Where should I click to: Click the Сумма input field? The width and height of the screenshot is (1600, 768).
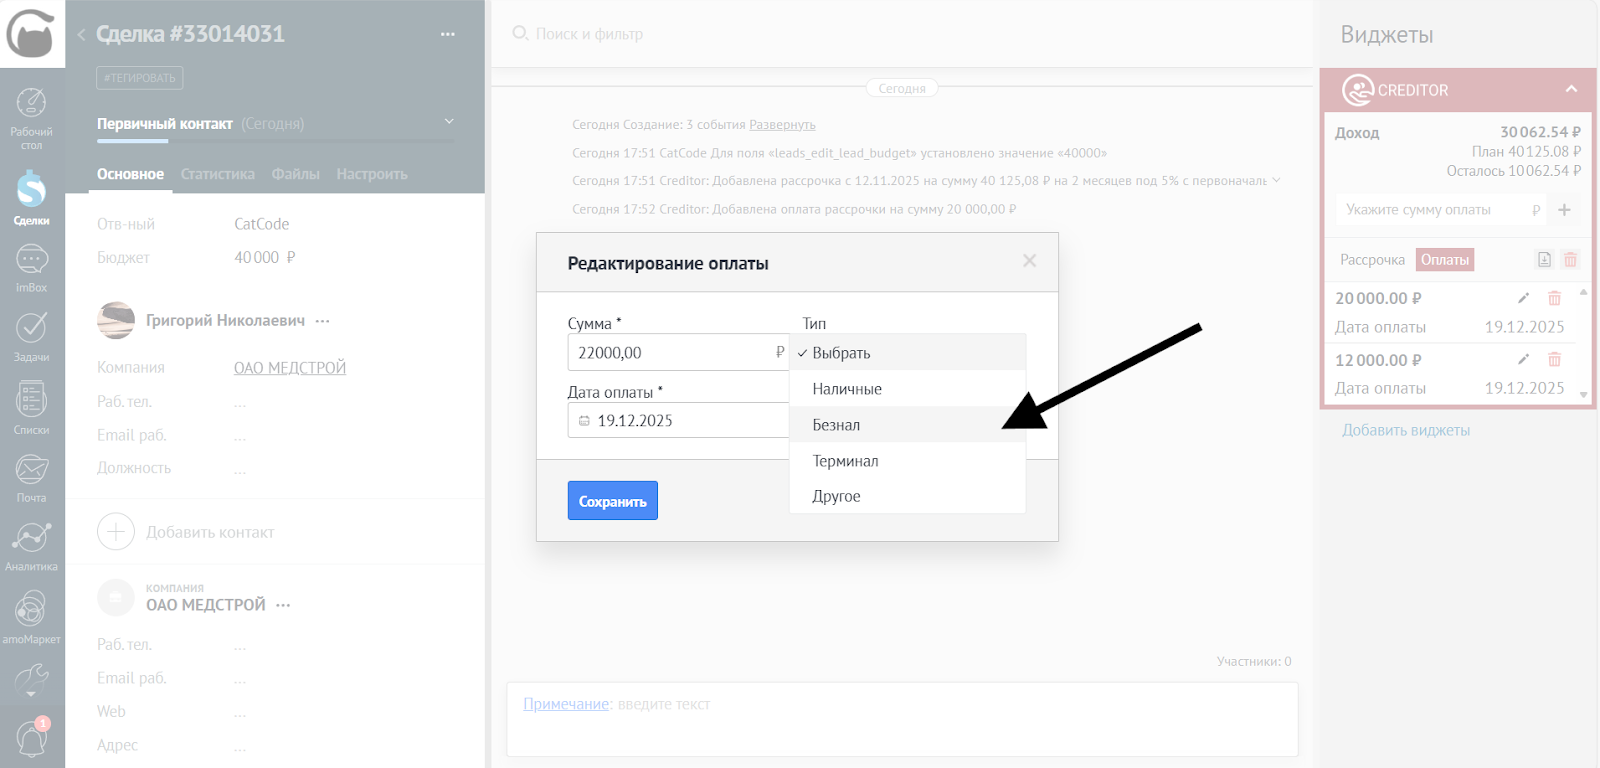click(670, 353)
